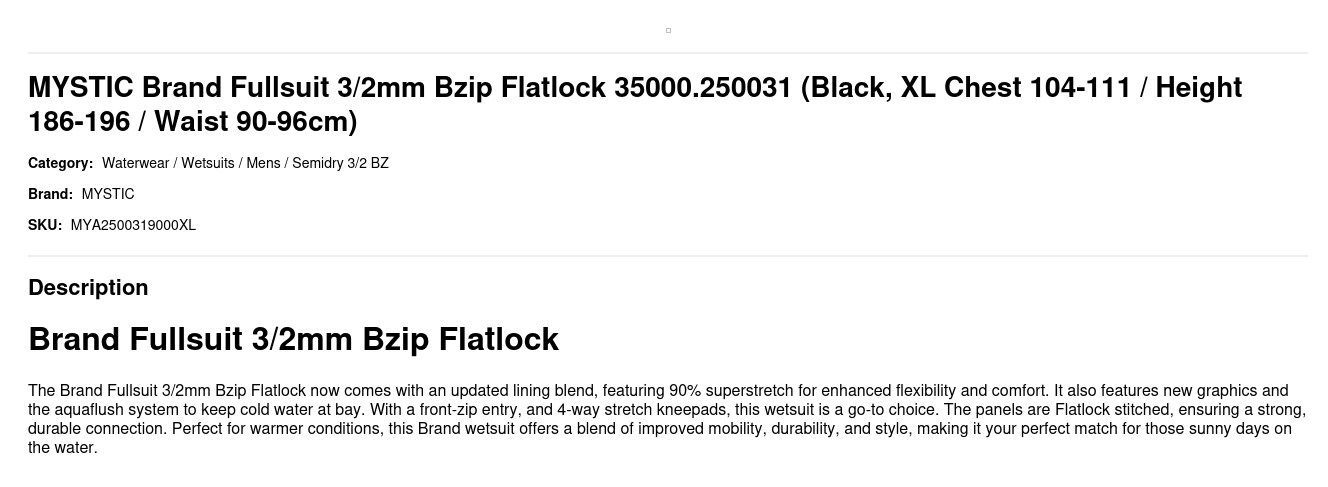
Task: Click the Brand Fullsuit 3/2mm Bzip Flatlock subheading
Action: (x=293, y=339)
